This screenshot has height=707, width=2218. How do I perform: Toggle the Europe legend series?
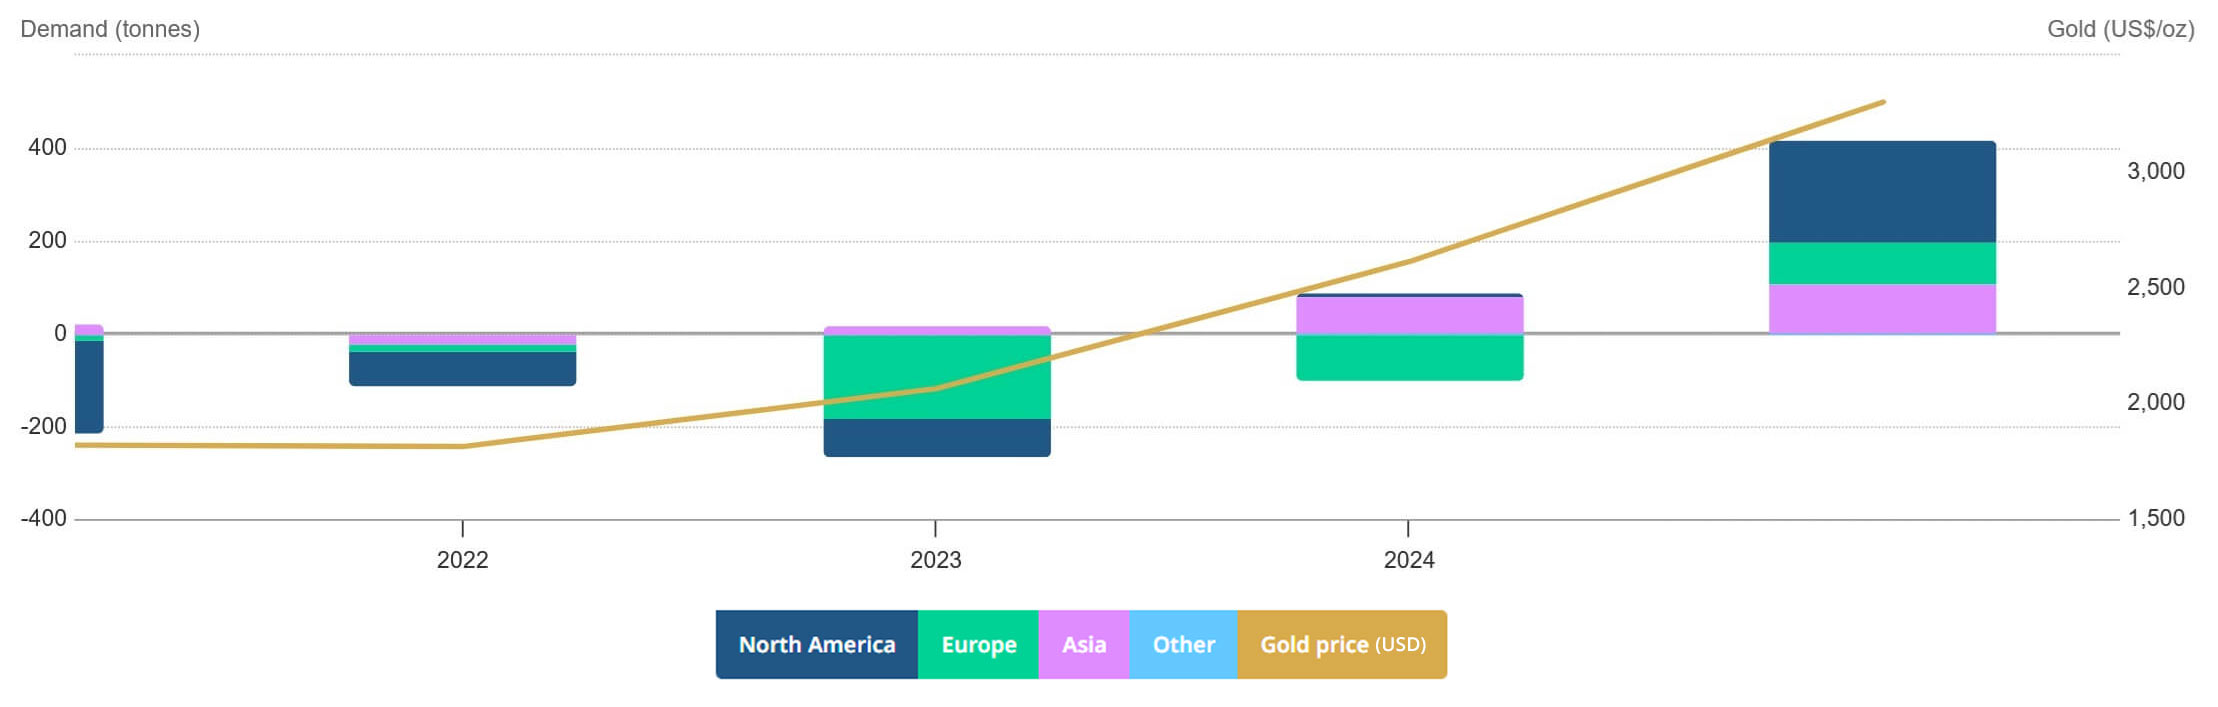(978, 645)
